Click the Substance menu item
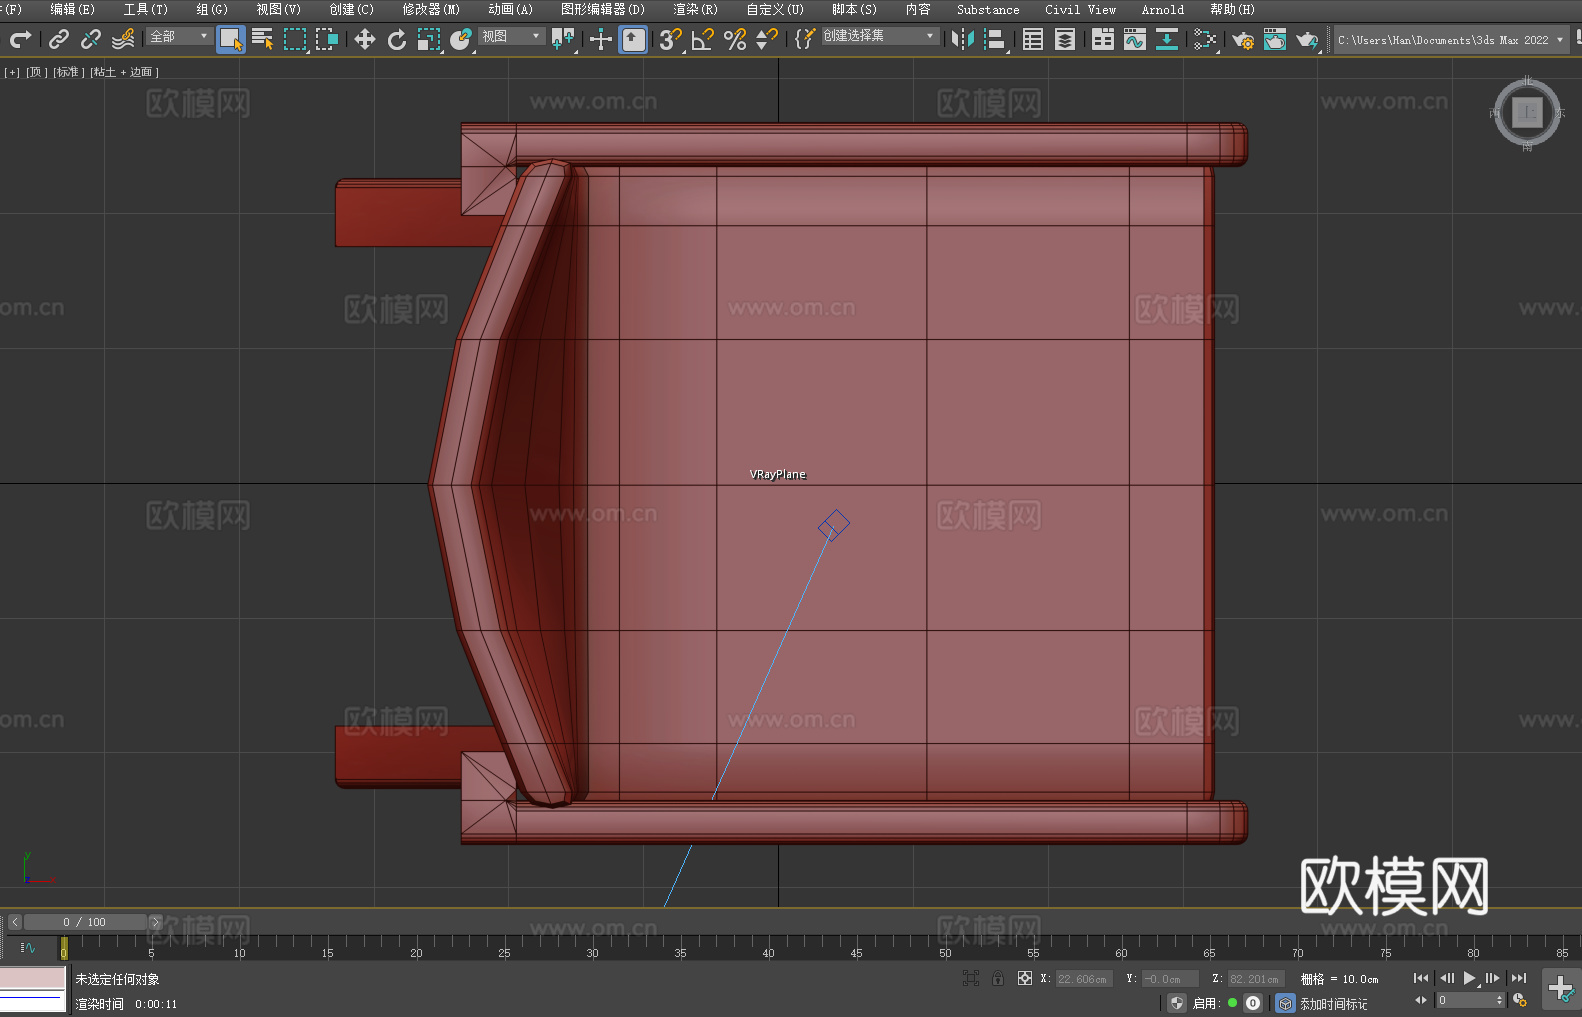 988,10
